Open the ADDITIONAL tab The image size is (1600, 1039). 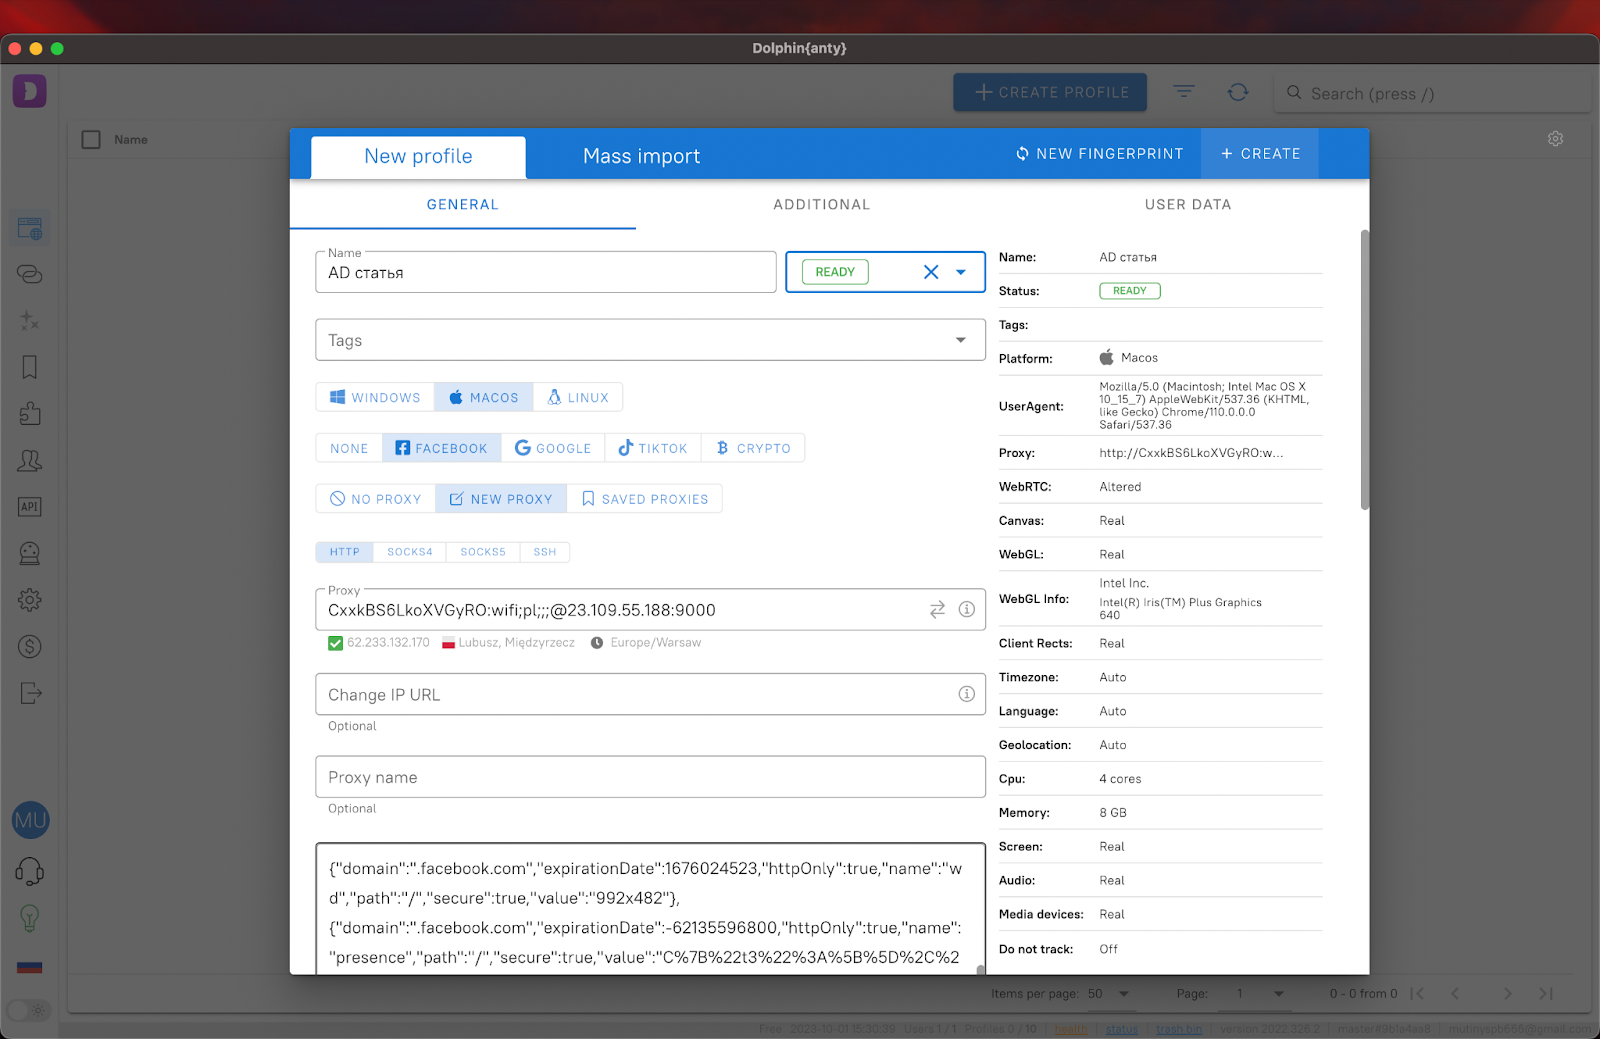point(822,205)
